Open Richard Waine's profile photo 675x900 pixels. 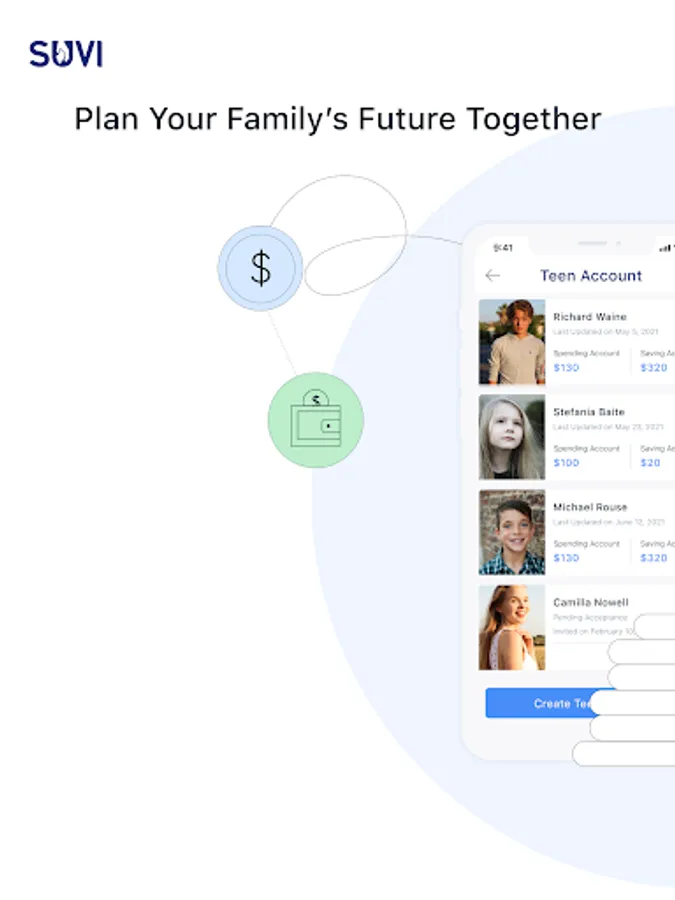(512, 342)
